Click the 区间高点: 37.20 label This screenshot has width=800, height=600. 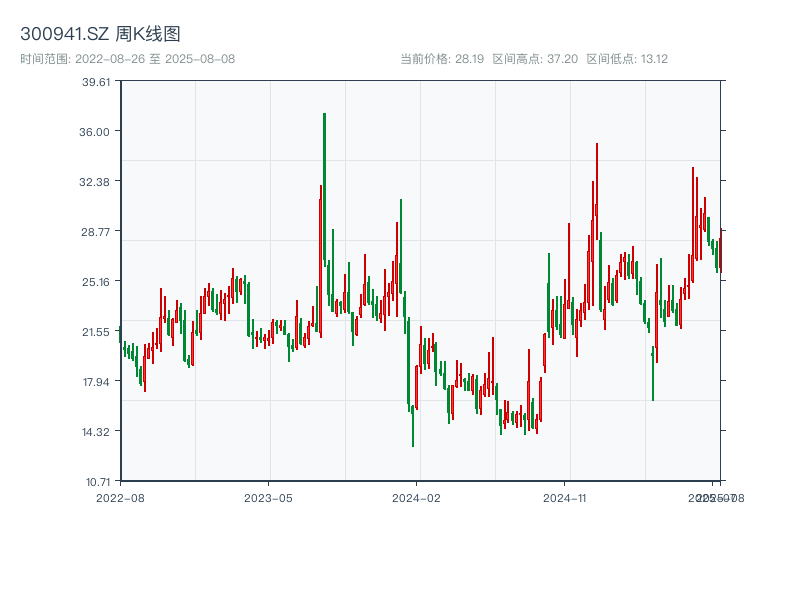point(535,59)
